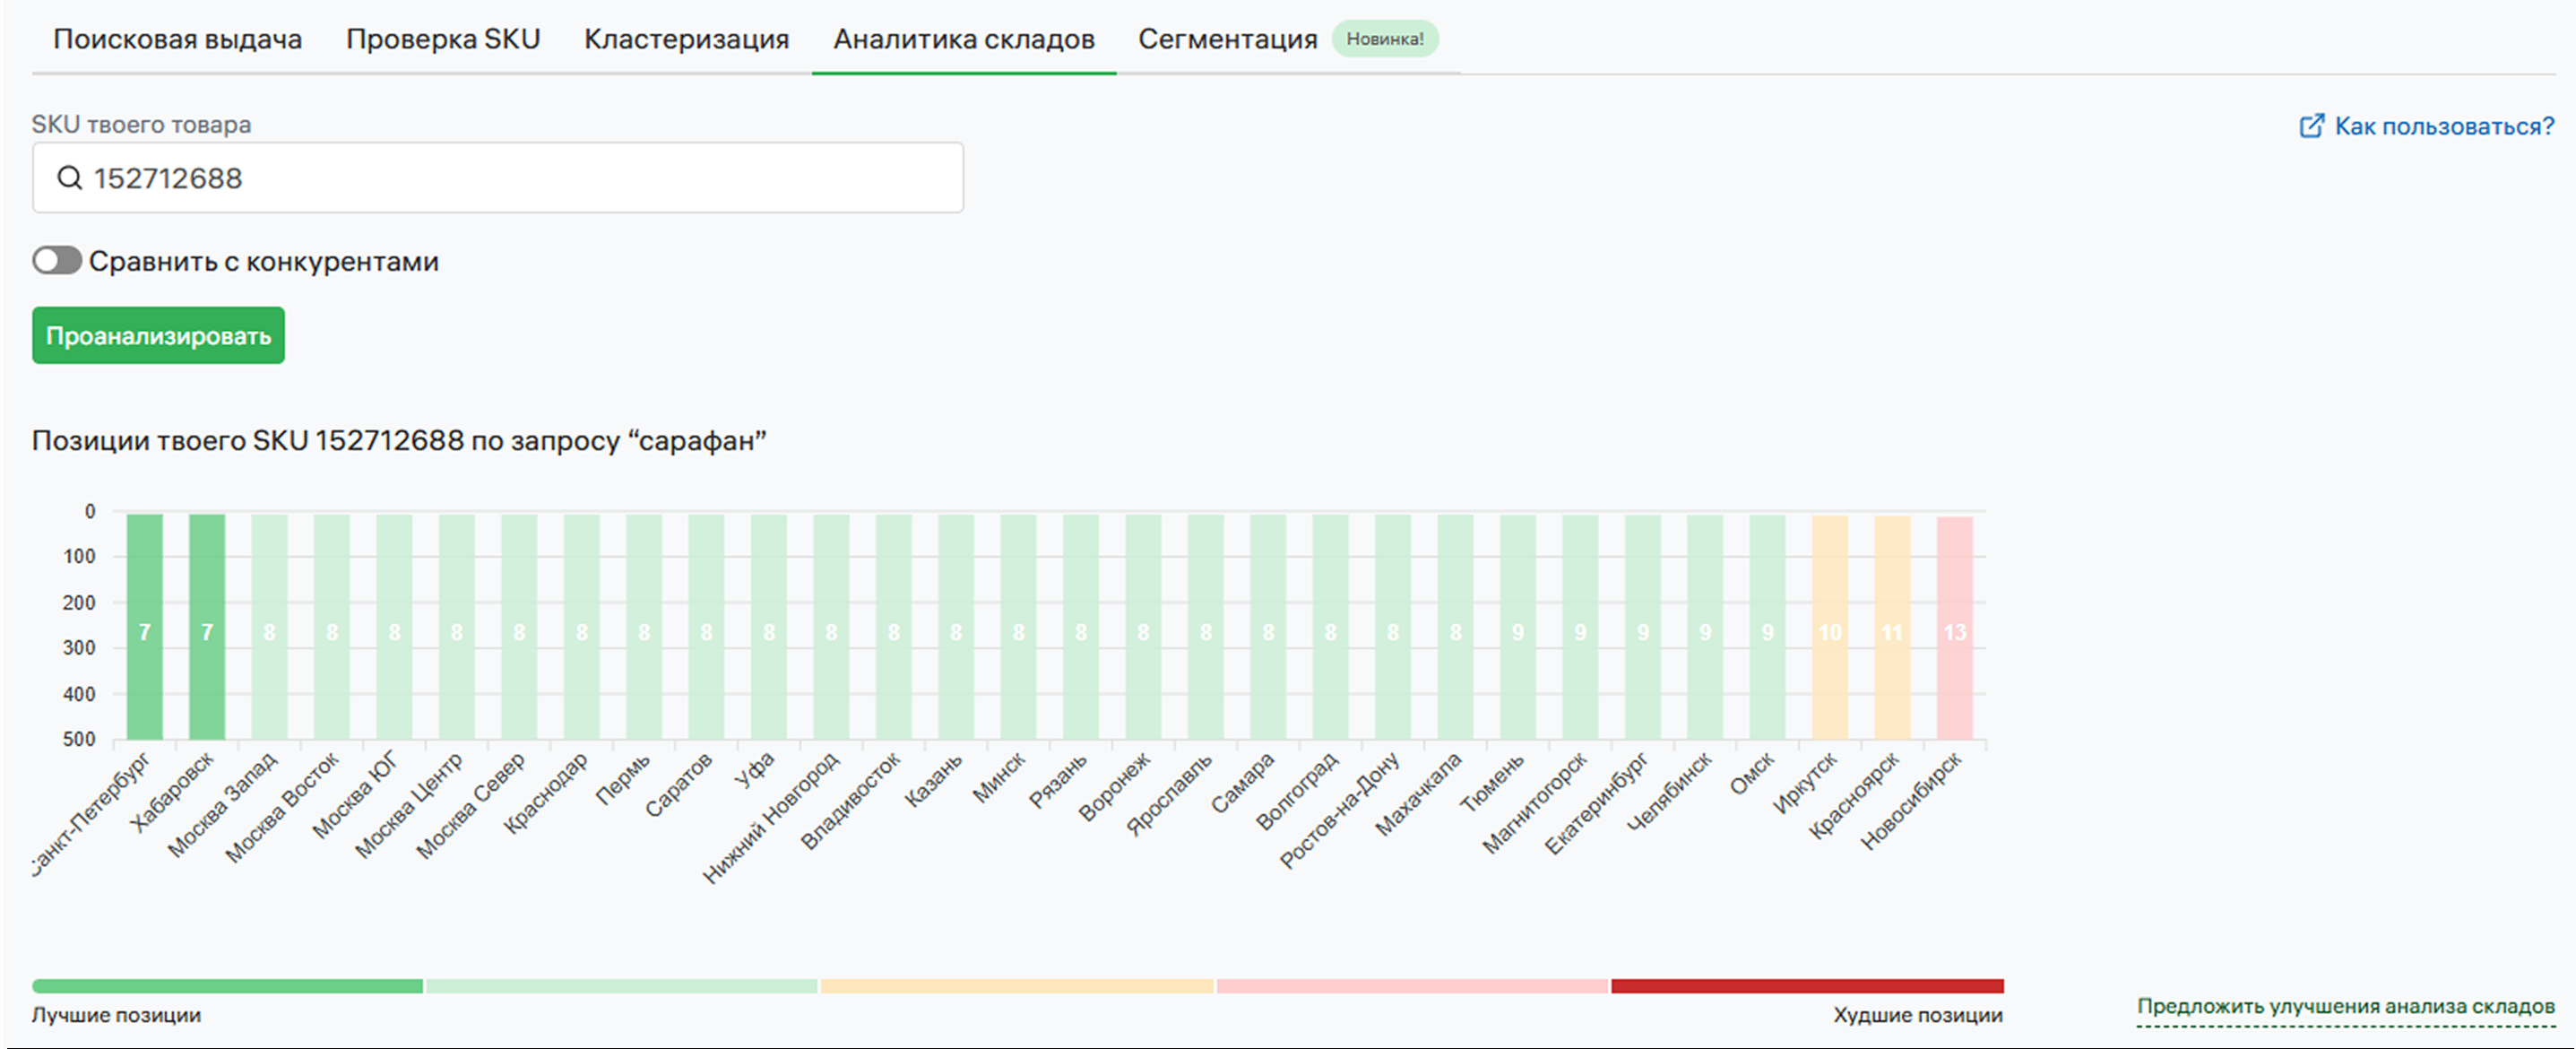The width and height of the screenshot is (2576, 1049).
Task: Open the Кластеризация tab
Action: [686, 39]
